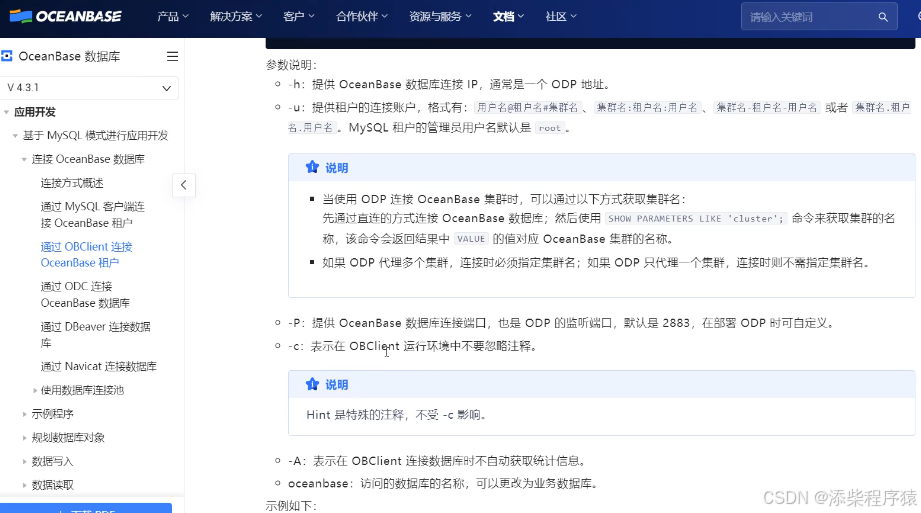This screenshot has height=513, width=921.
Task: Click the SHOW PARAMETERS LIKE 'cluster' code
Action: (x=696, y=219)
